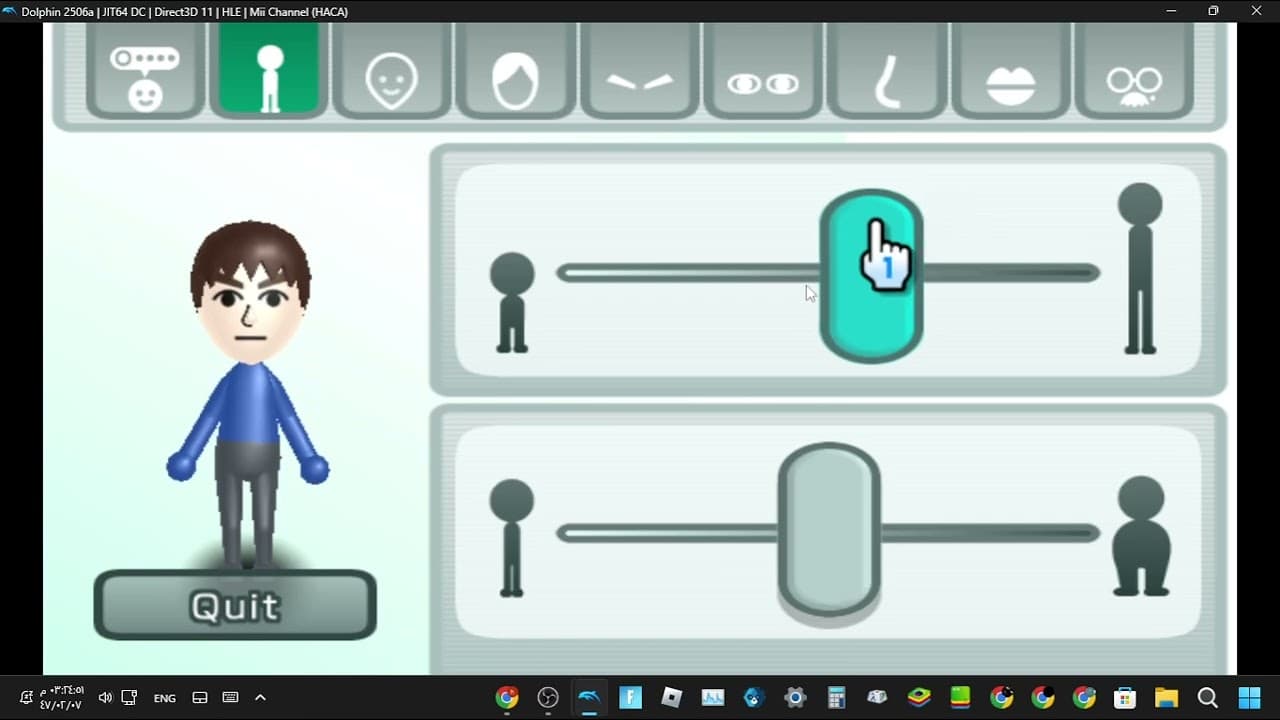Click the thin figure icon on build slider
This screenshot has height=720, width=1280.
pos(512,538)
